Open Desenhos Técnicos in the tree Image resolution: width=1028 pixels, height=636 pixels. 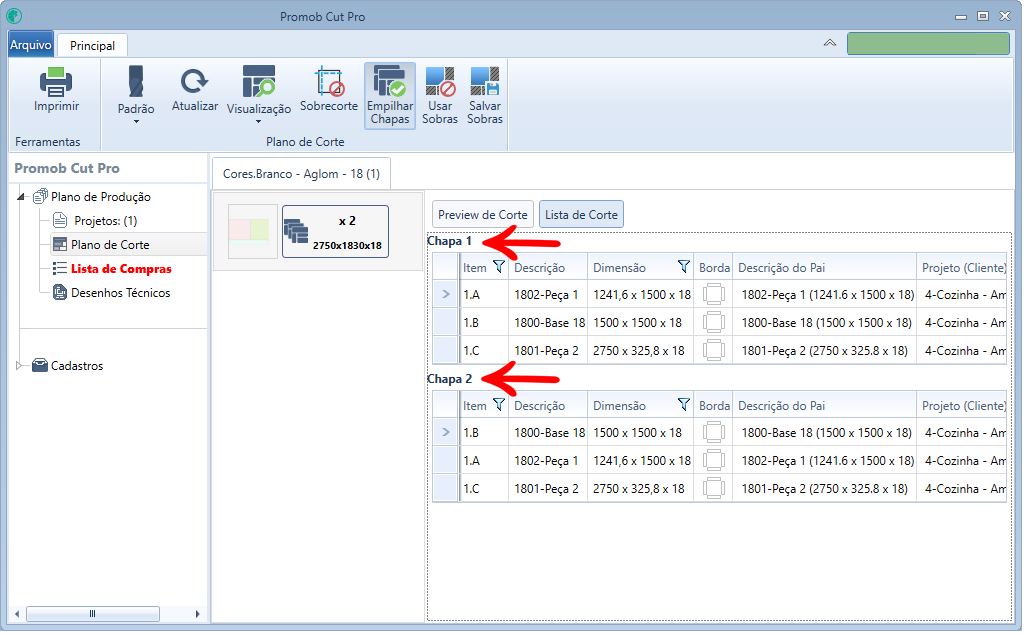[121, 293]
